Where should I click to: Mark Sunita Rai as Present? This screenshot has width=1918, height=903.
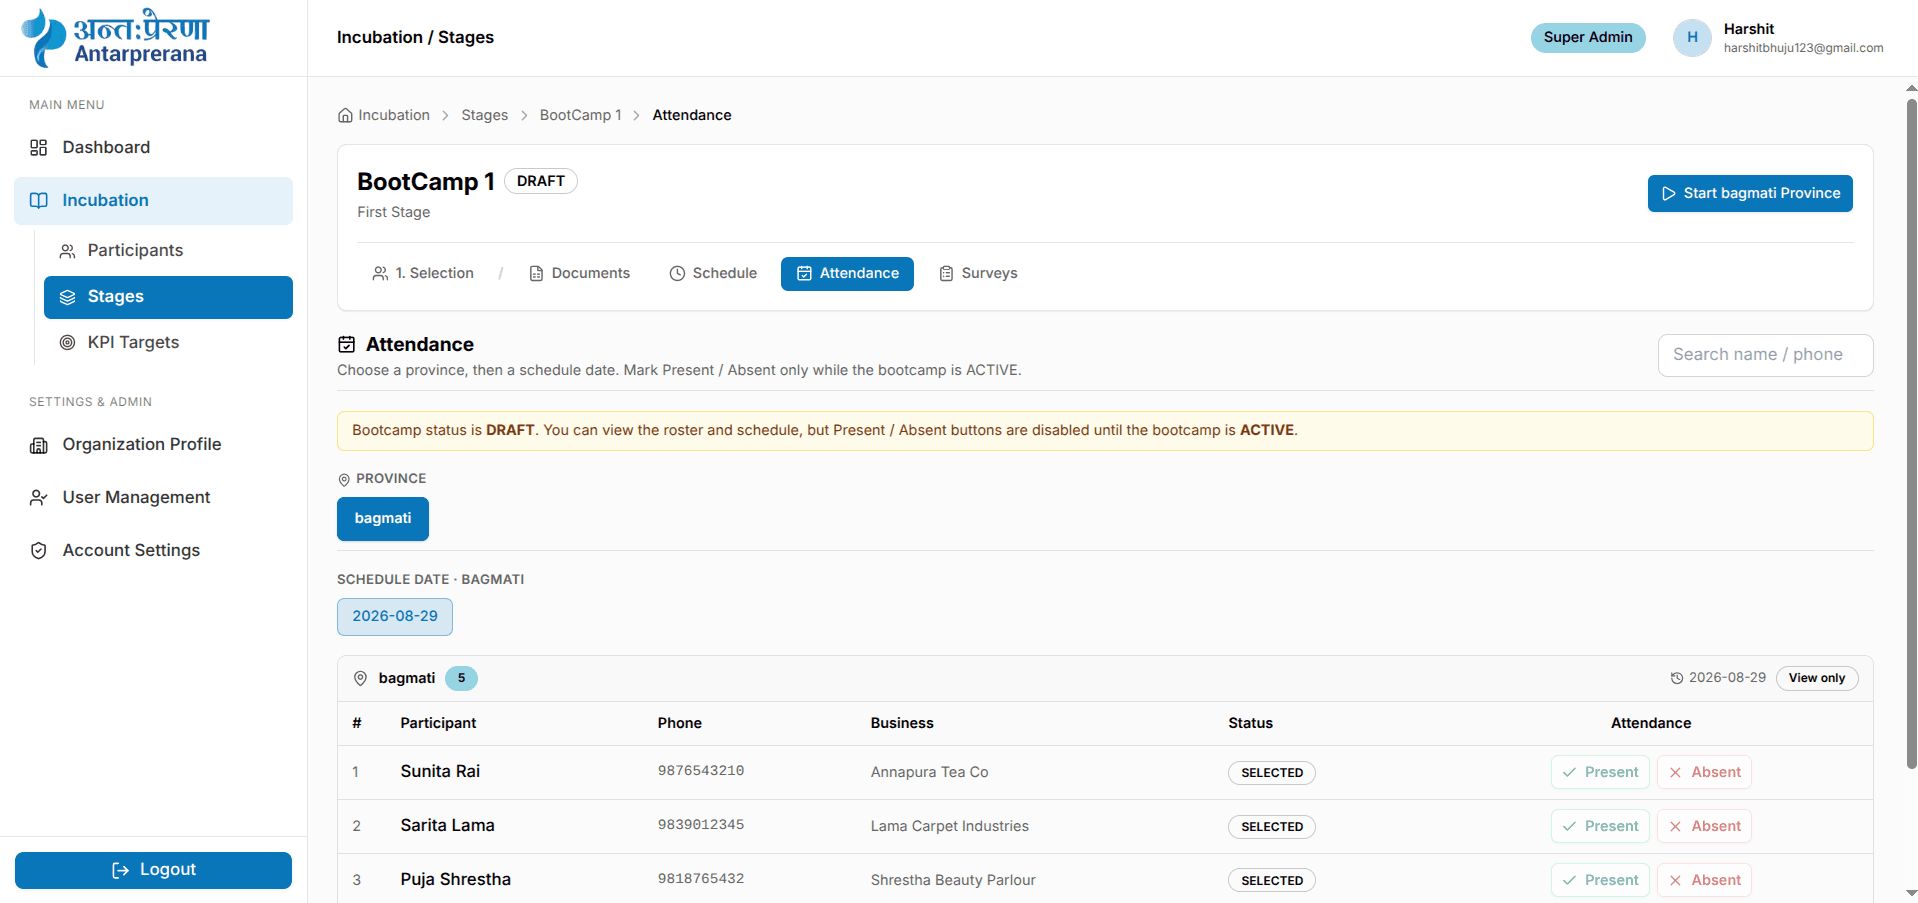point(1600,773)
